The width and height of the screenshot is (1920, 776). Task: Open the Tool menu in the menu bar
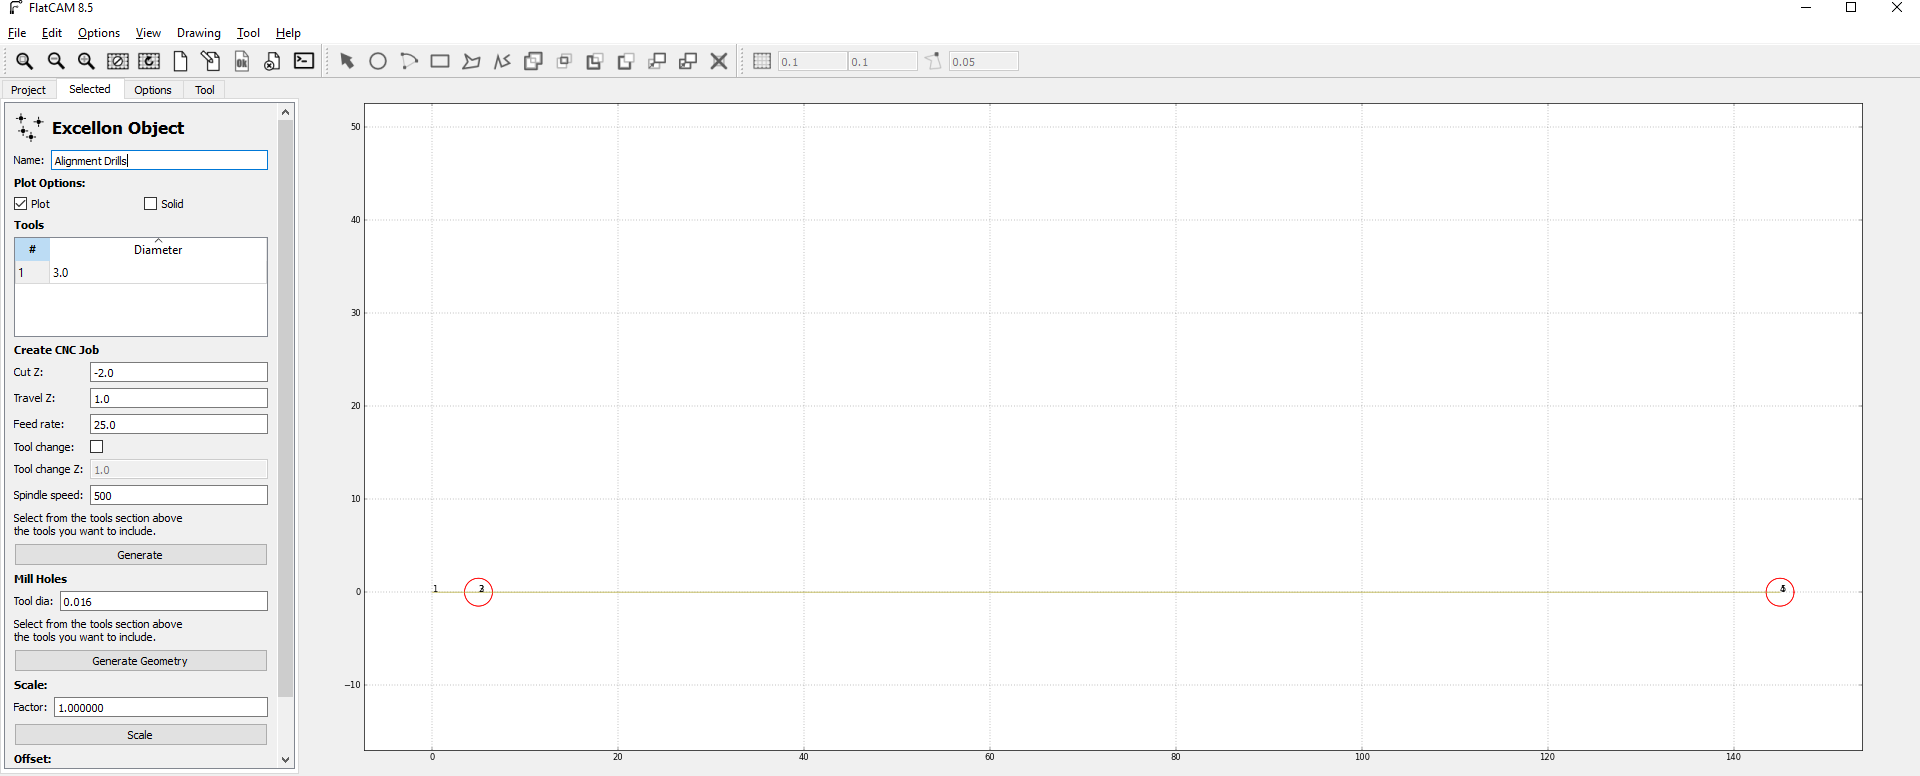(248, 33)
